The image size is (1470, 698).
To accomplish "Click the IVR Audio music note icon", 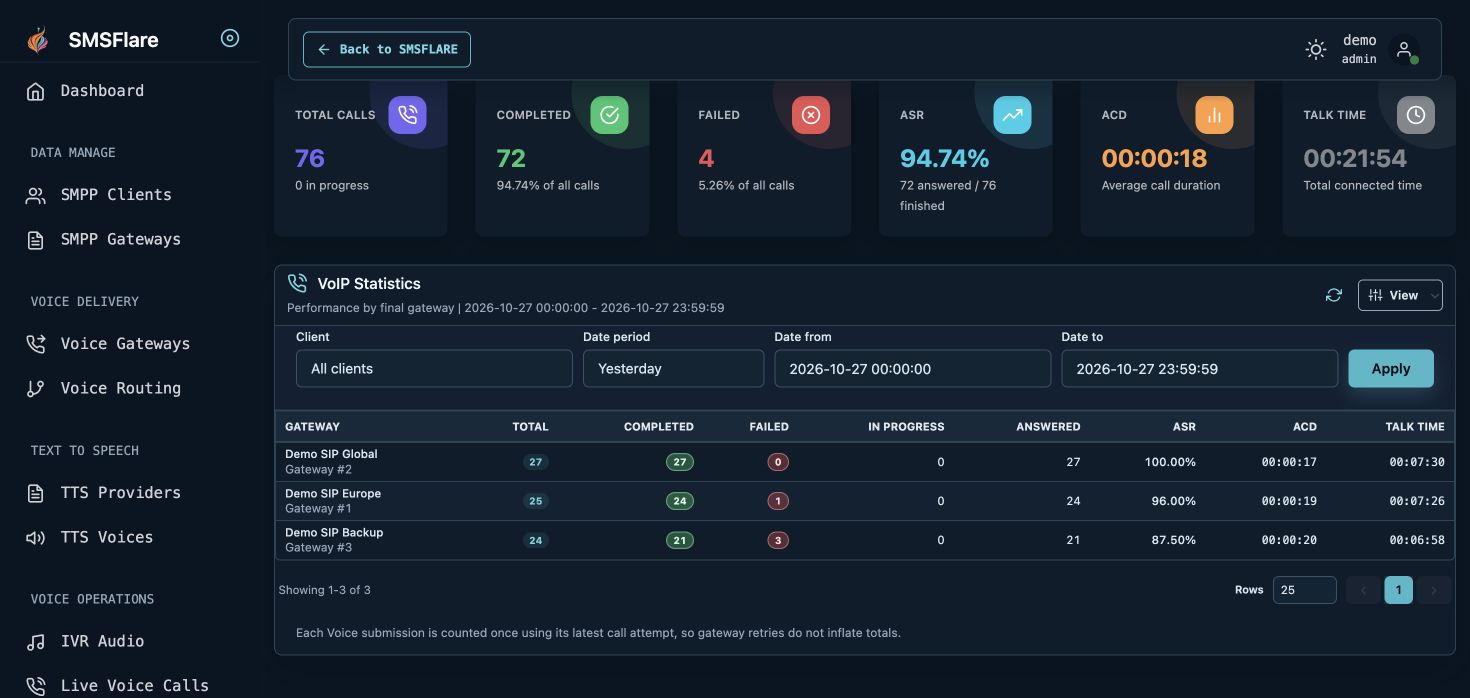I will coord(36,642).
